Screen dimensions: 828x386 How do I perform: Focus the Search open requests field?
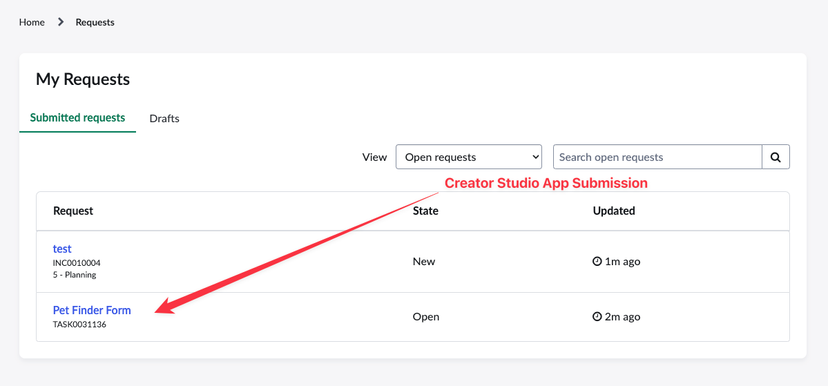click(657, 157)
